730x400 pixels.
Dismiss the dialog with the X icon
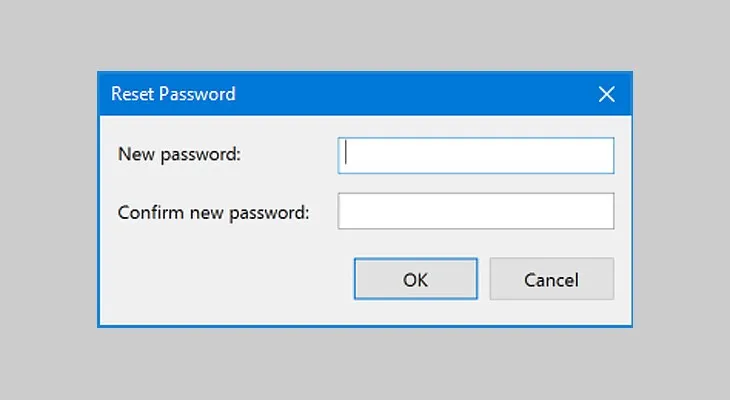(606, 95)
